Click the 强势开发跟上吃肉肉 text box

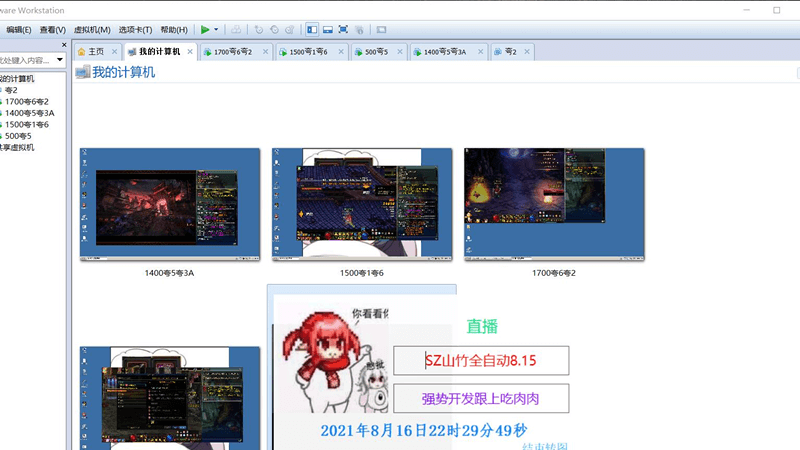[x=481, y=398]
